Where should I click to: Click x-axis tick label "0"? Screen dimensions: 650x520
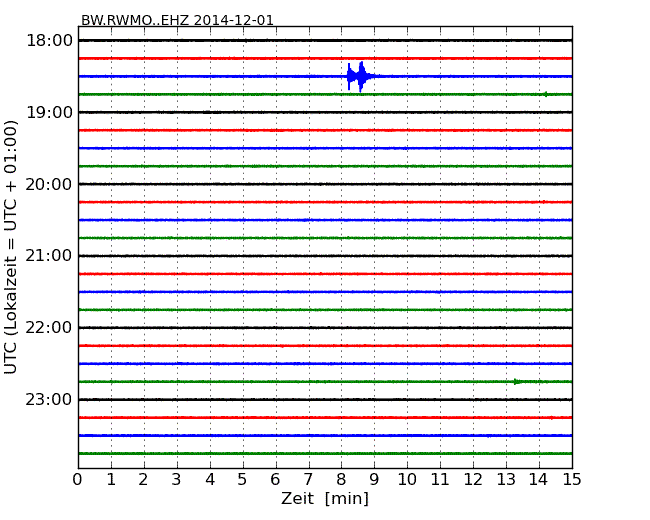point(78,480)
